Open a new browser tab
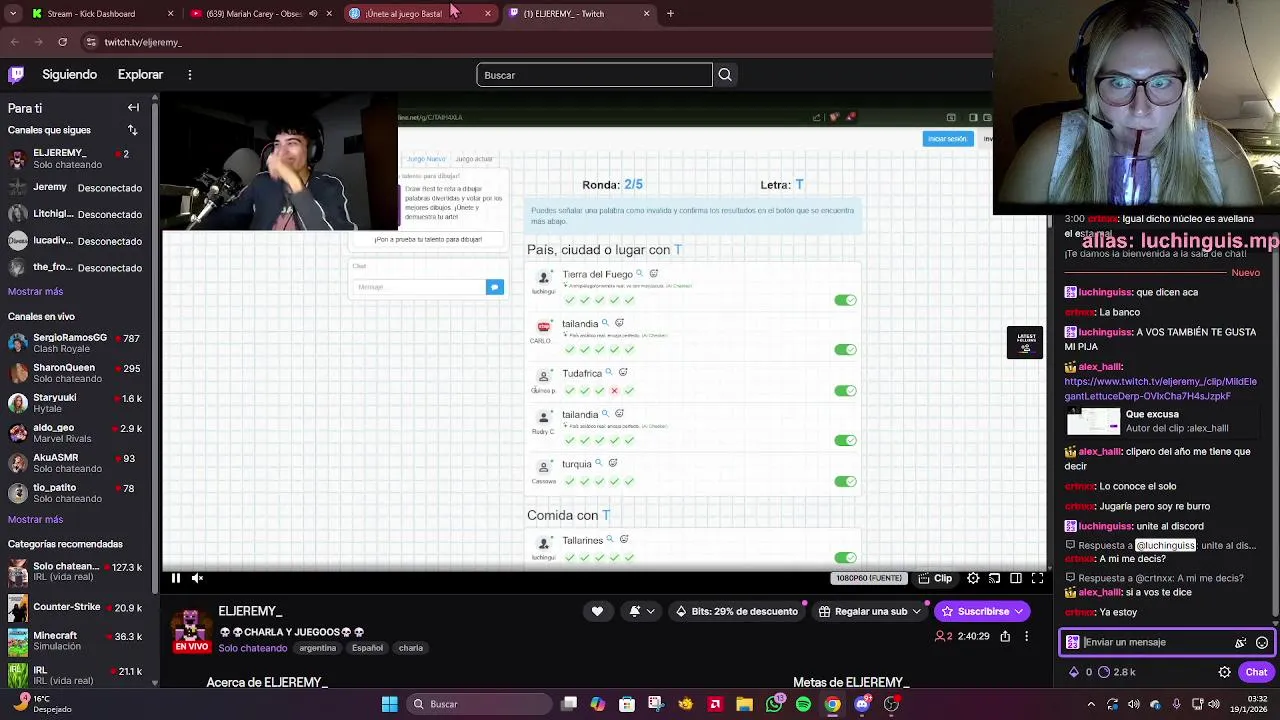The image size is (1280, 720). 670,13
